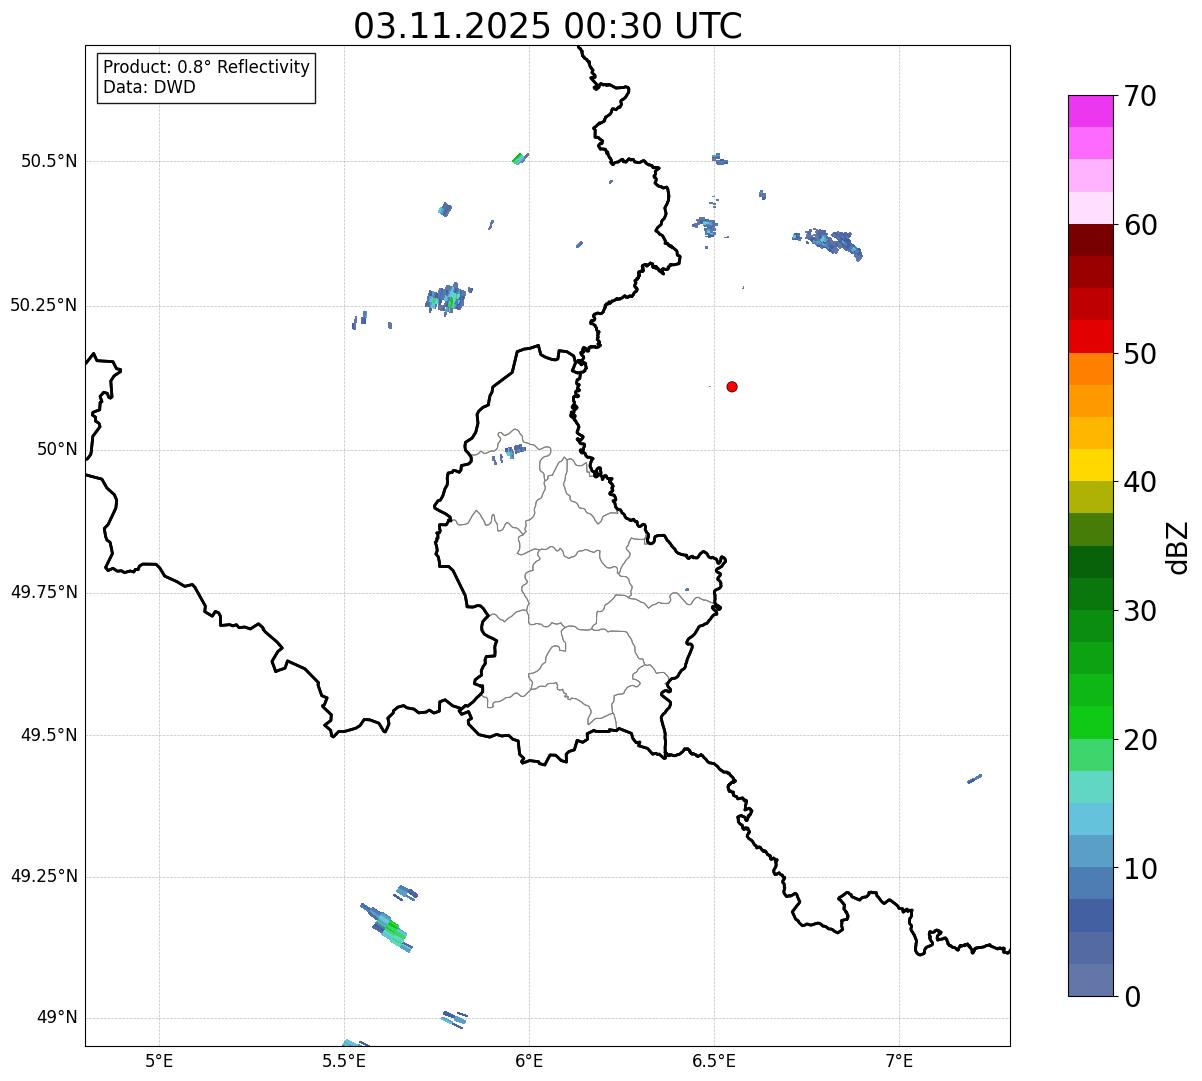Click the blue radar echo cluster near 50.25°N 5.8°E
Viewport: 1202px width, 1081px height.
click(x=448, y=298)
